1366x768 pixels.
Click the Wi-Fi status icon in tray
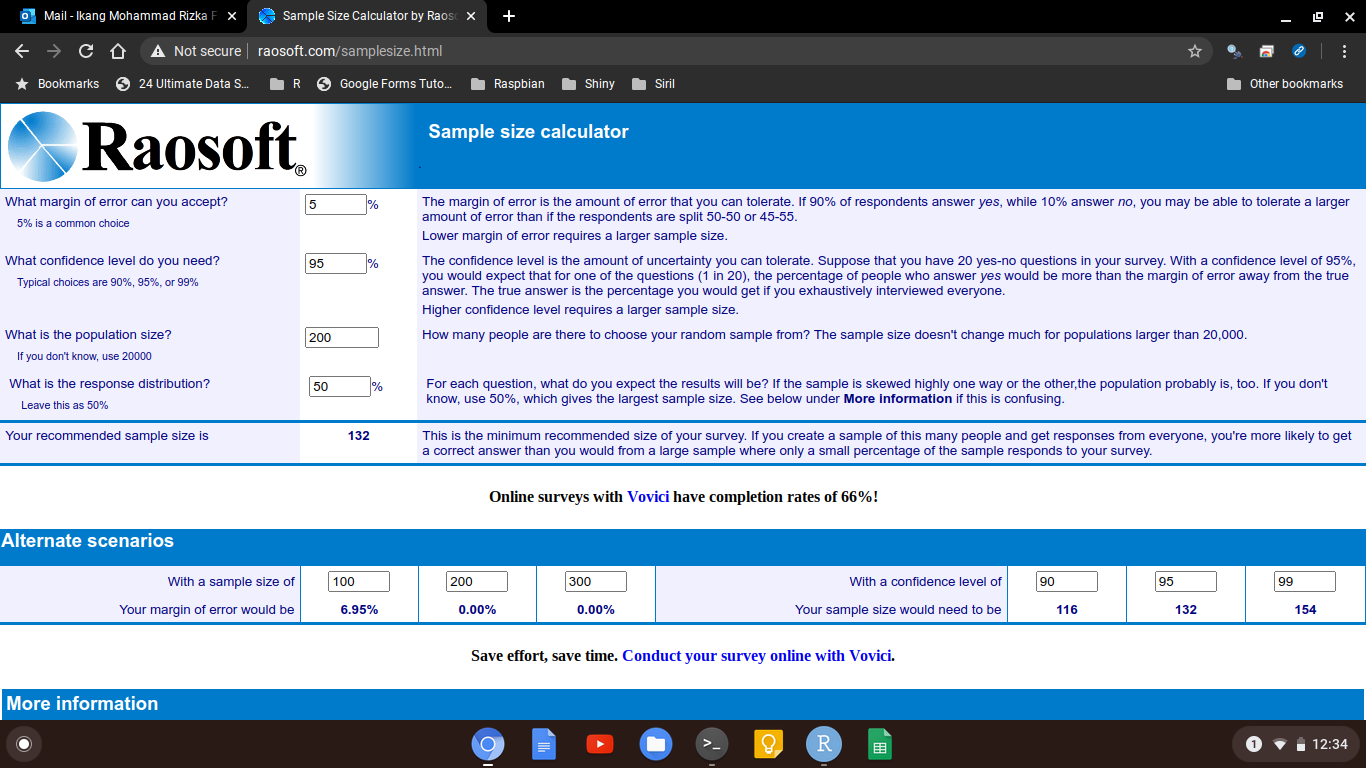[1280, 744]
